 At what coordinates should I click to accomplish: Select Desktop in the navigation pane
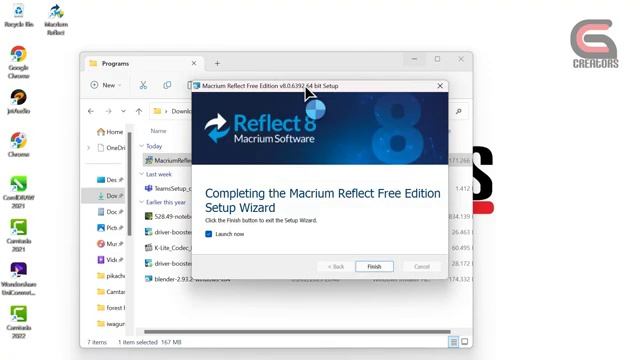(x=110, y=180)
